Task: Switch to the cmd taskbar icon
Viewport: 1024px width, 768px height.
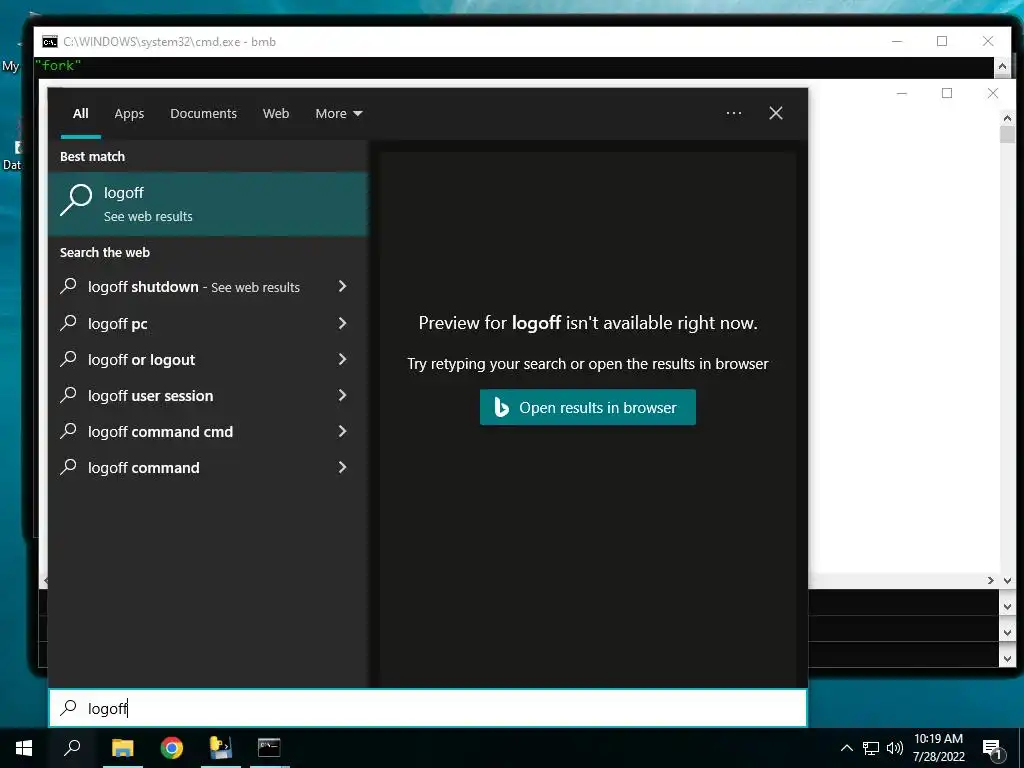Action: pos(269,748)
